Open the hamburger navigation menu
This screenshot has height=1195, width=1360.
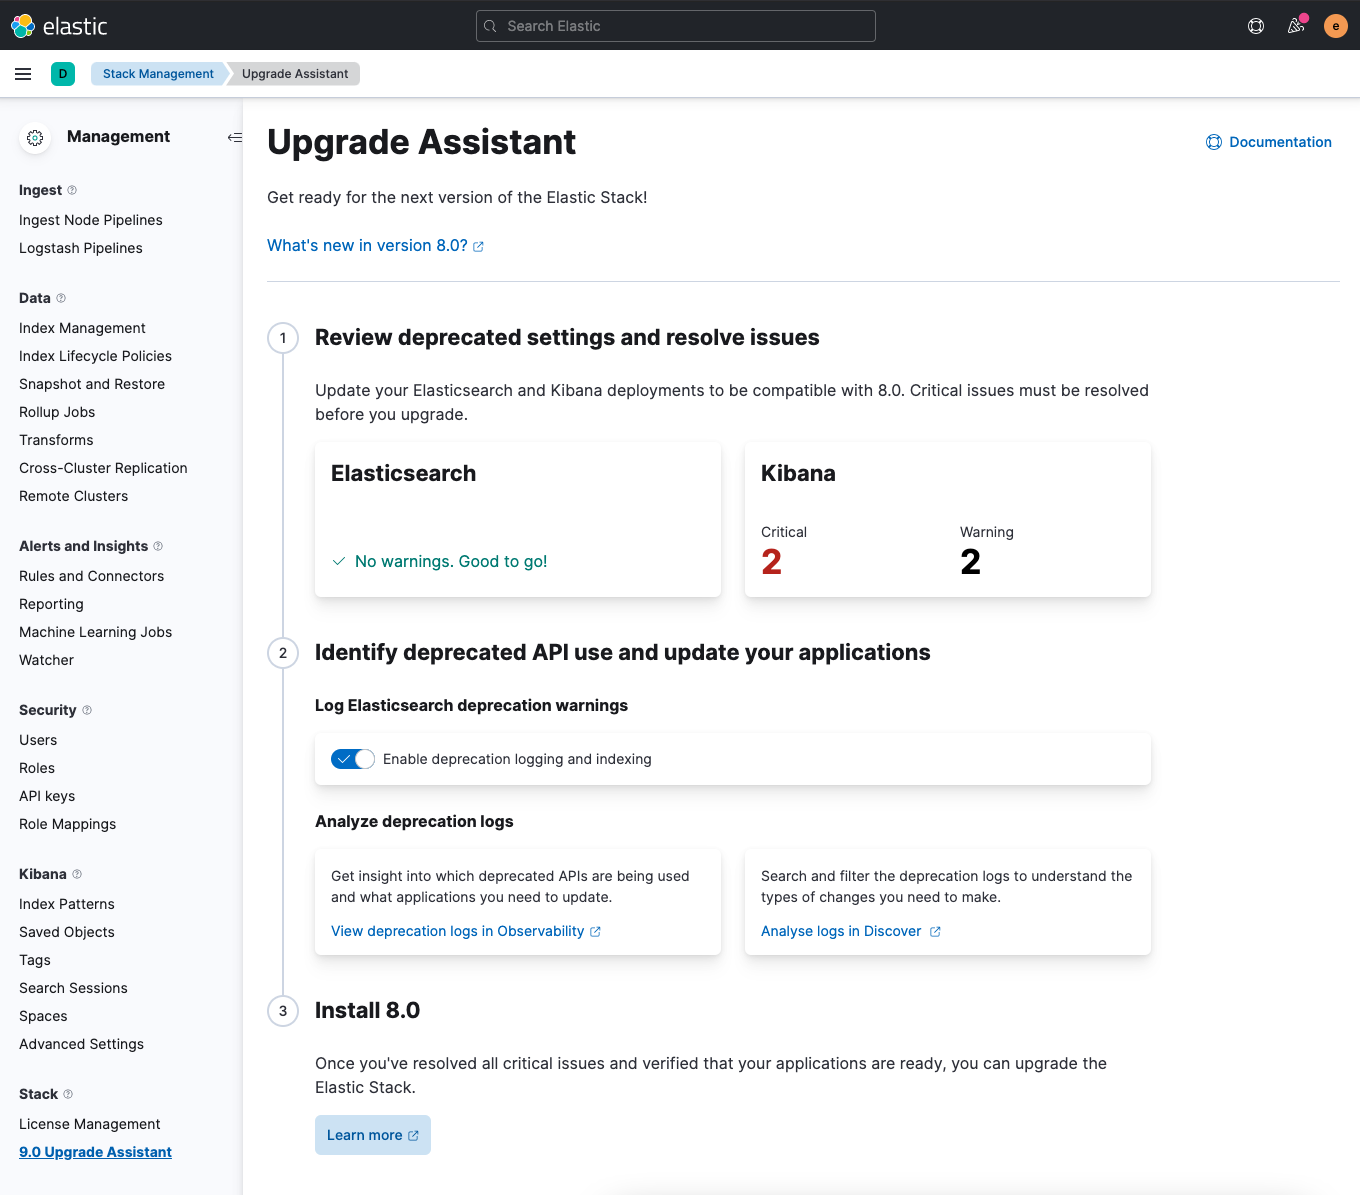[x=23, y=74]
